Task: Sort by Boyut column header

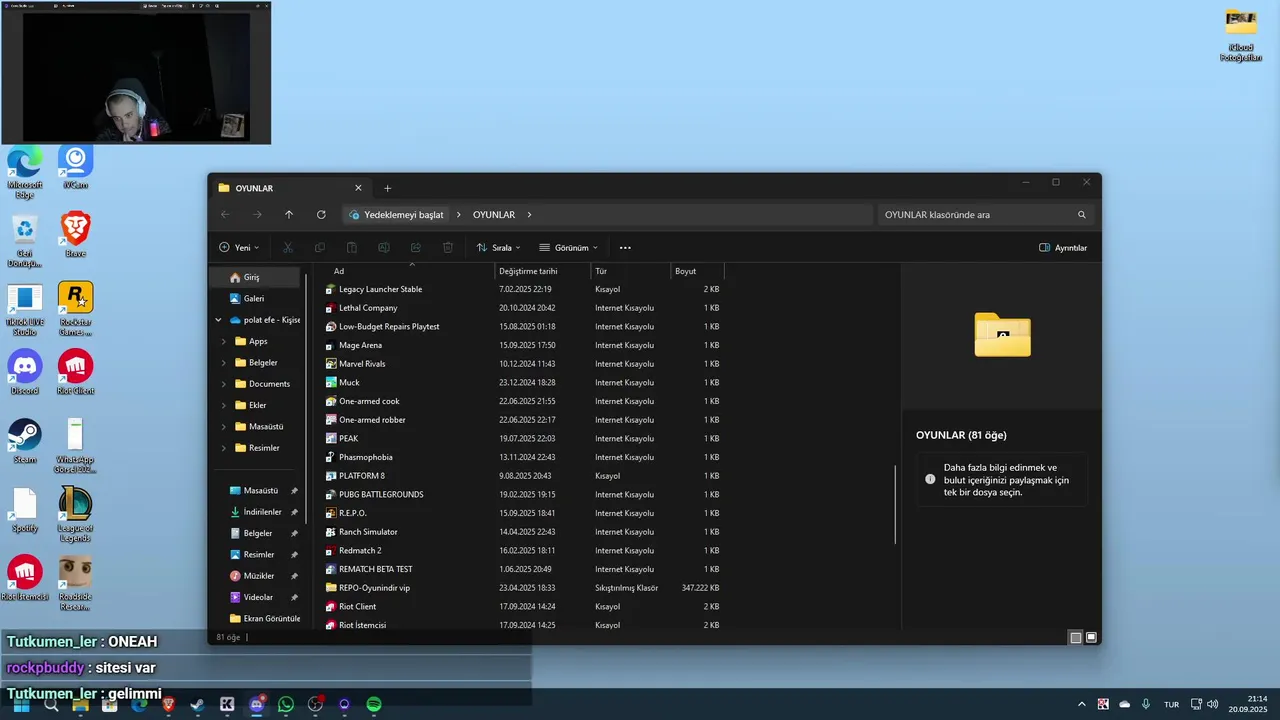Action: coord(697,271)
